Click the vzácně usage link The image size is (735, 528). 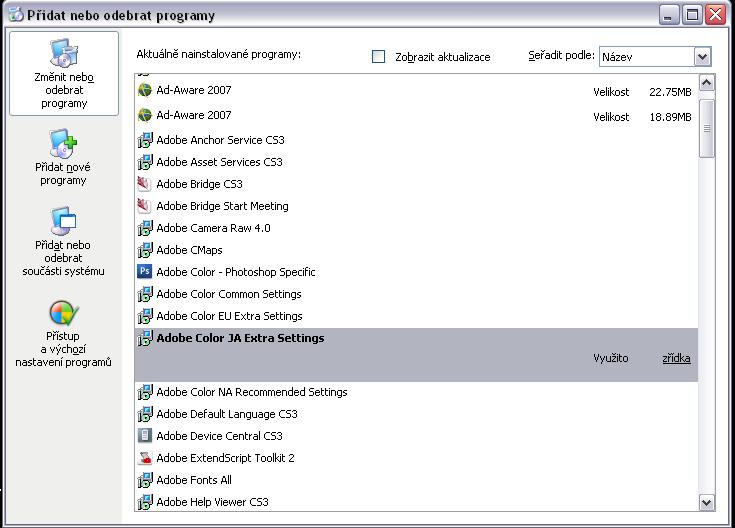[676, 358]
